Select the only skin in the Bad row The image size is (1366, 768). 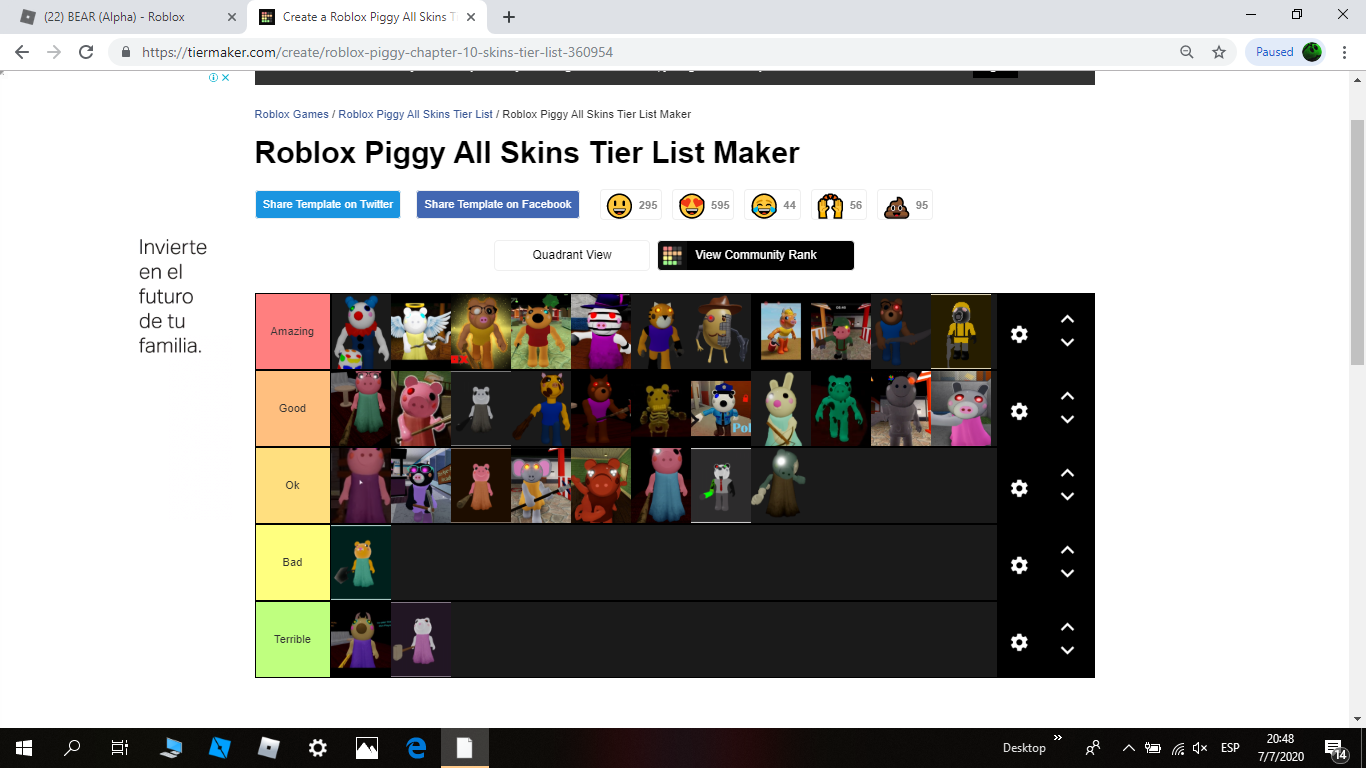tap(361, 563)
